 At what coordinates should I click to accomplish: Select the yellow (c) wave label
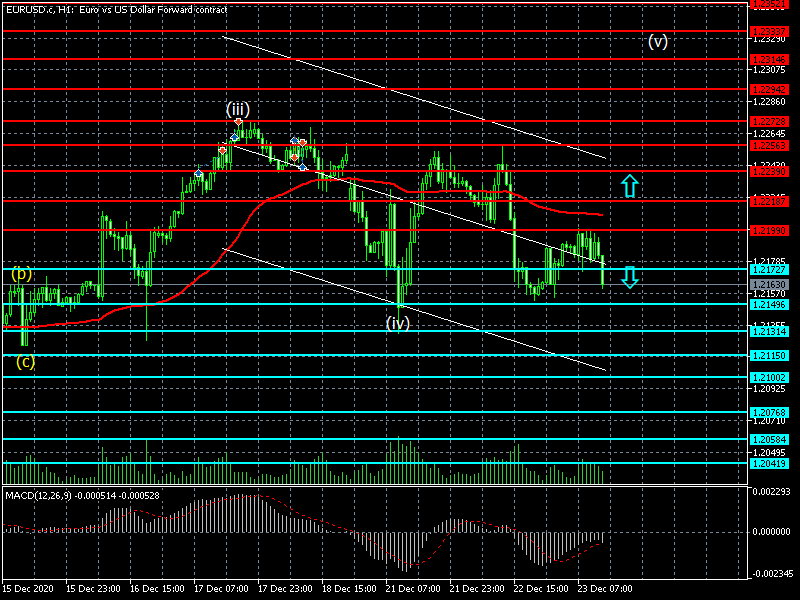pyautogui.click(x=26, y=362)
